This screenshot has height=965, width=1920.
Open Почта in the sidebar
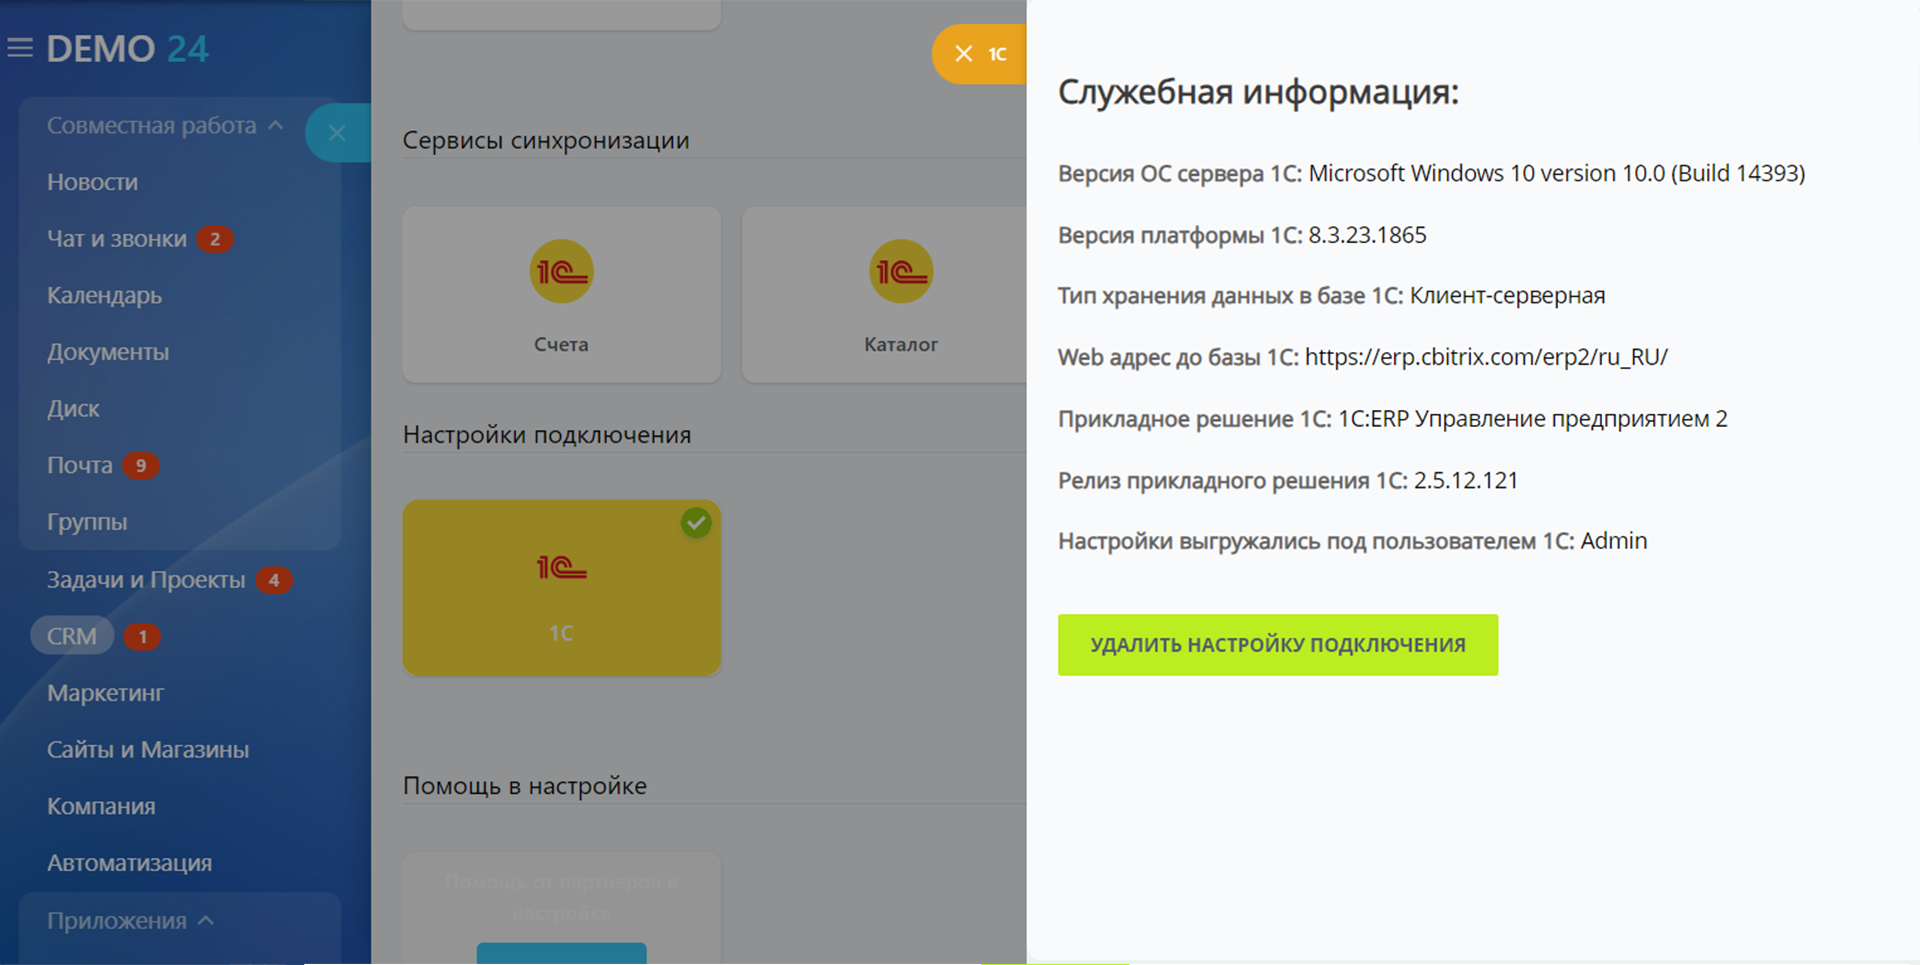tap(79, 465)
